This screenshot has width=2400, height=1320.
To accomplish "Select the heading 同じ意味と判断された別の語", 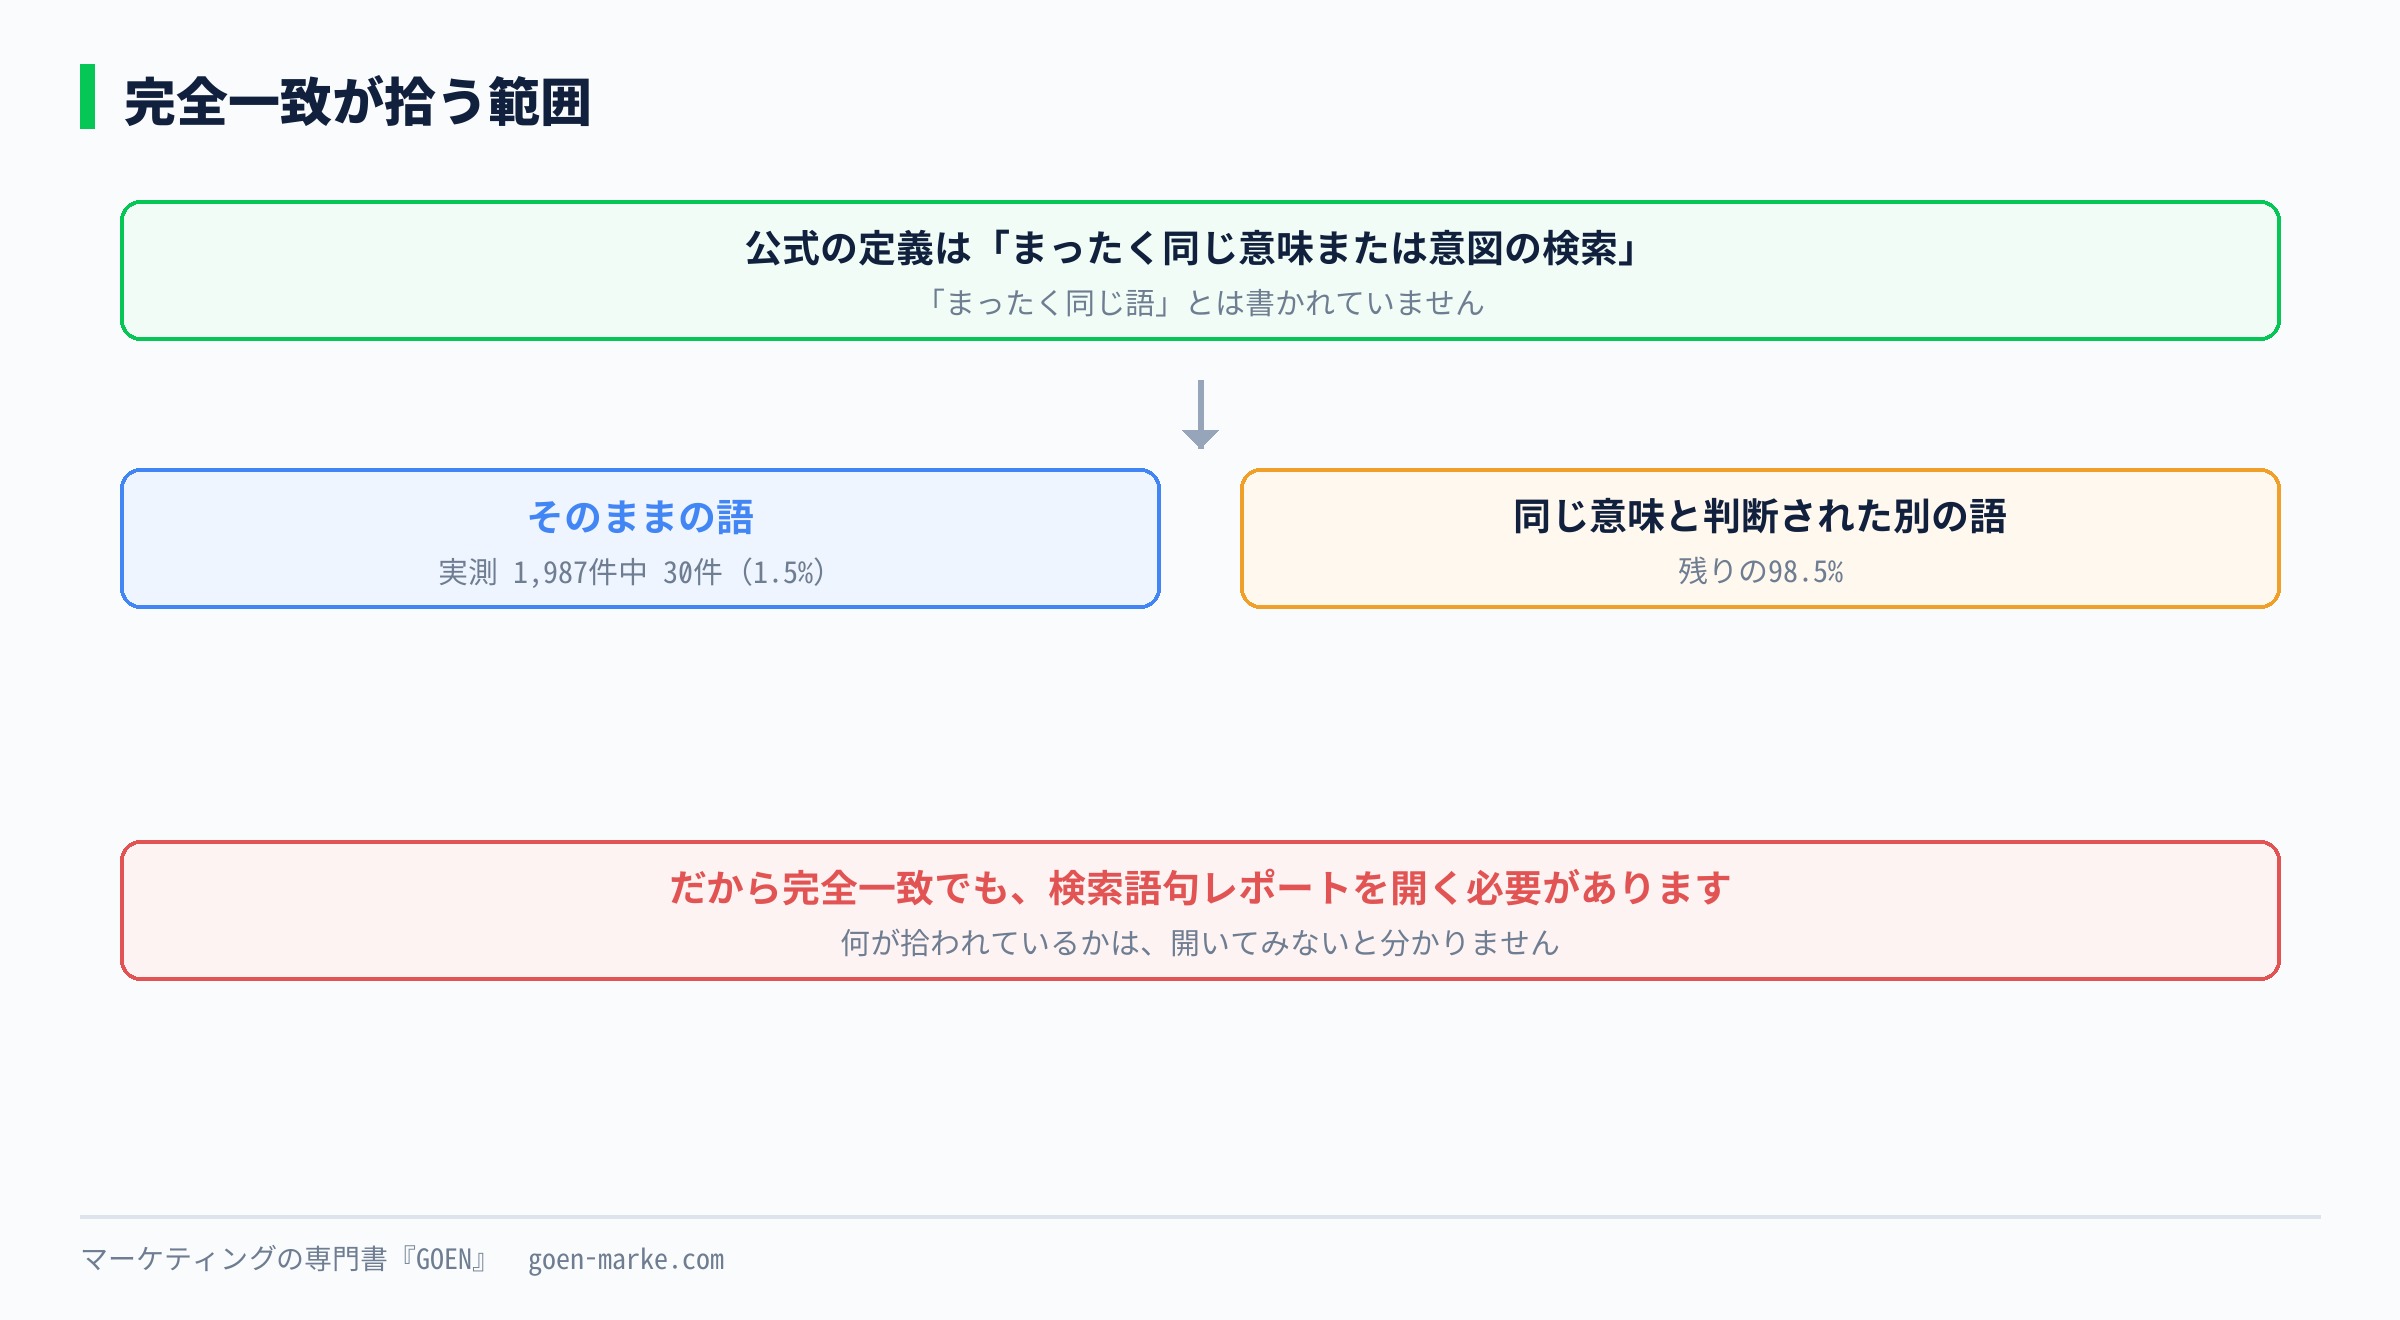I will [x=1760, y=517].
